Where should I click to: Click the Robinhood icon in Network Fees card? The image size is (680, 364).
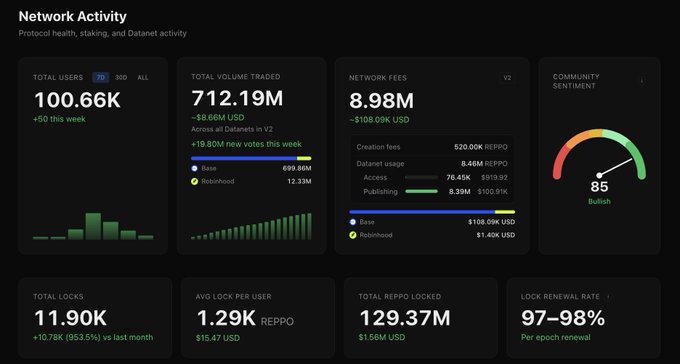[x=353, y=235]
